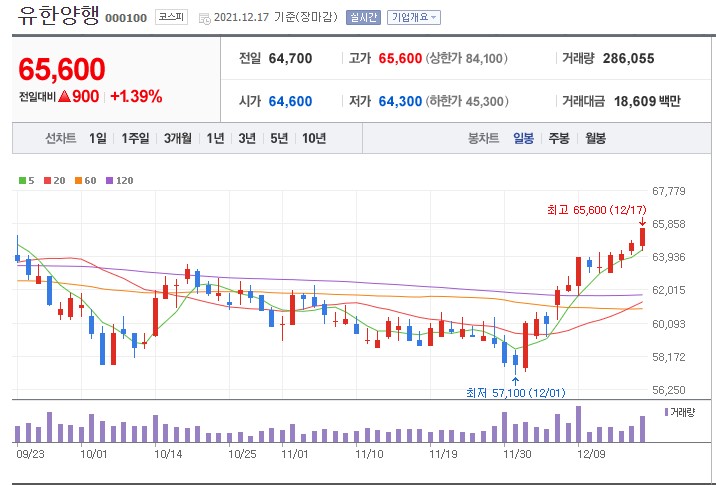Viewport: 716px width, 485px height.
Task: Click the 실시간 button
Action: (x=363, y=18)
